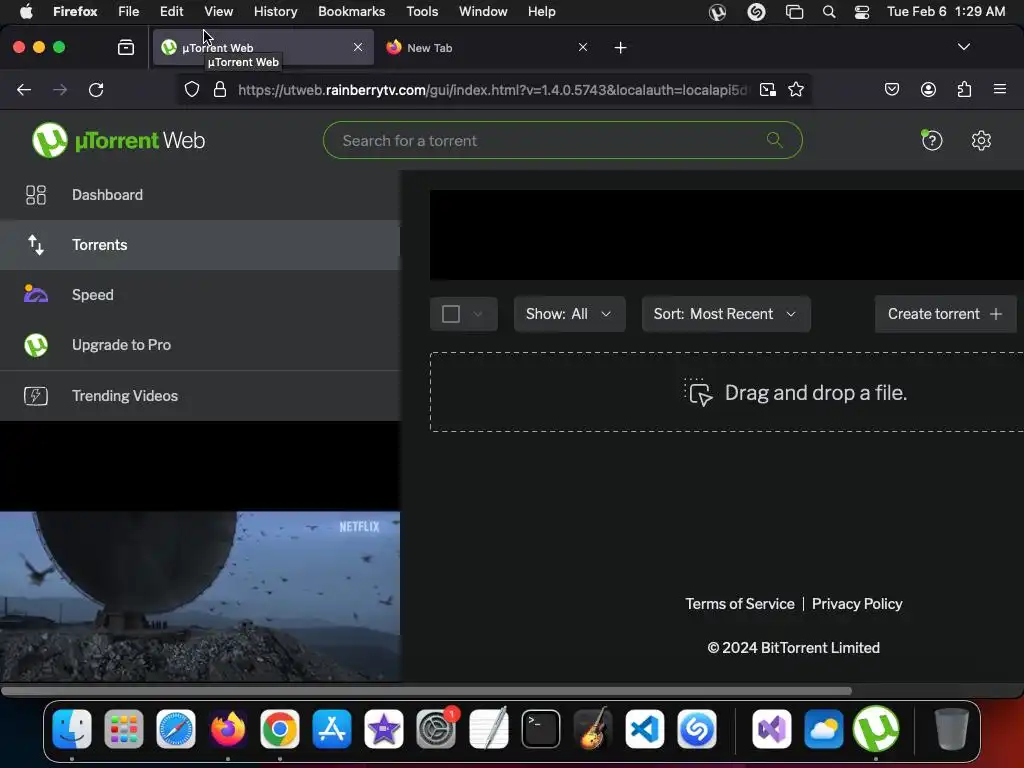Screen dimensions: 1024x768
Task: Select the µTorrent Web browser tab
Action: click(x=263, y=48)
